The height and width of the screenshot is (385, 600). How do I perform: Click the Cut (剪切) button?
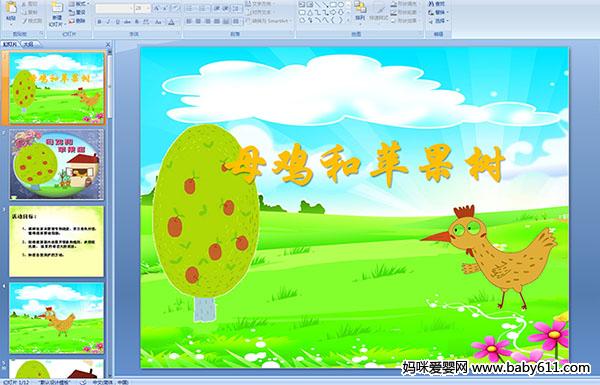(x=29, y=4)
